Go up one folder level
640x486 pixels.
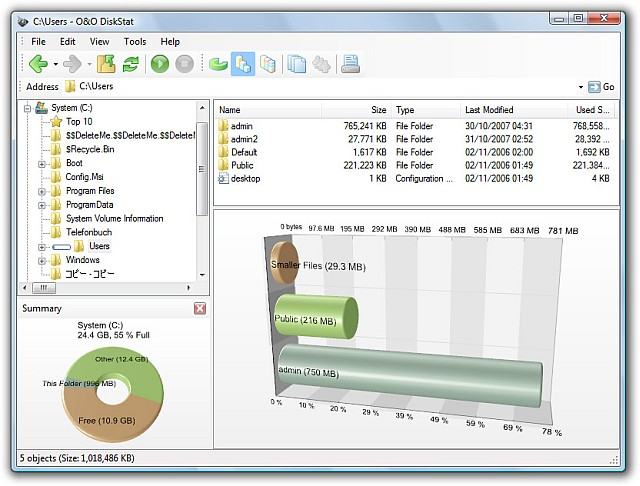[x=106, y=64]
